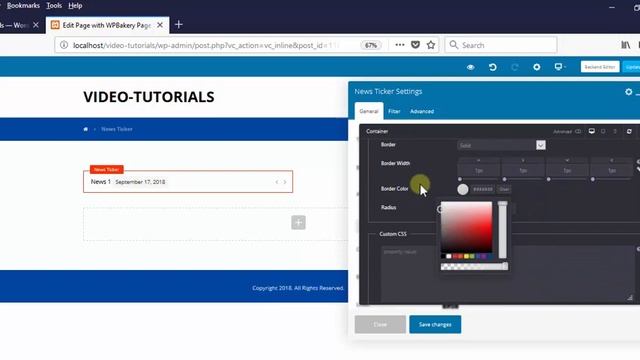The width and height of the screenshot is (640, 360).
Task: Click the undo icon in WPBakery toolbar
Action: (493, 67)
